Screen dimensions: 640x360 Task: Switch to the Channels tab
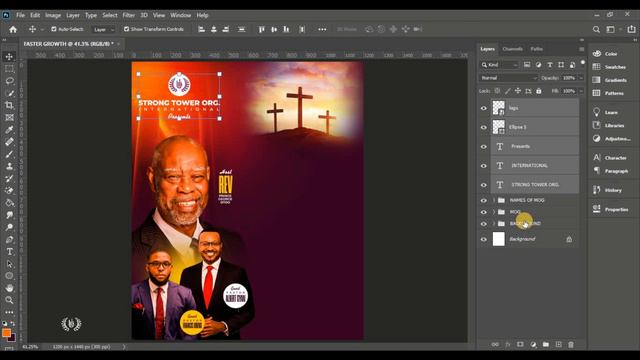point(512,49)
